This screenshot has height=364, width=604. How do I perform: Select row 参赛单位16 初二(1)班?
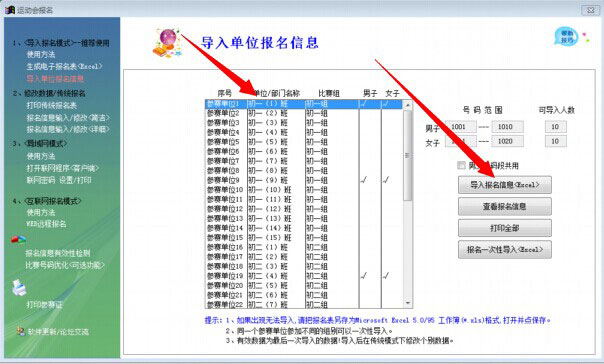tap(304, 247)
